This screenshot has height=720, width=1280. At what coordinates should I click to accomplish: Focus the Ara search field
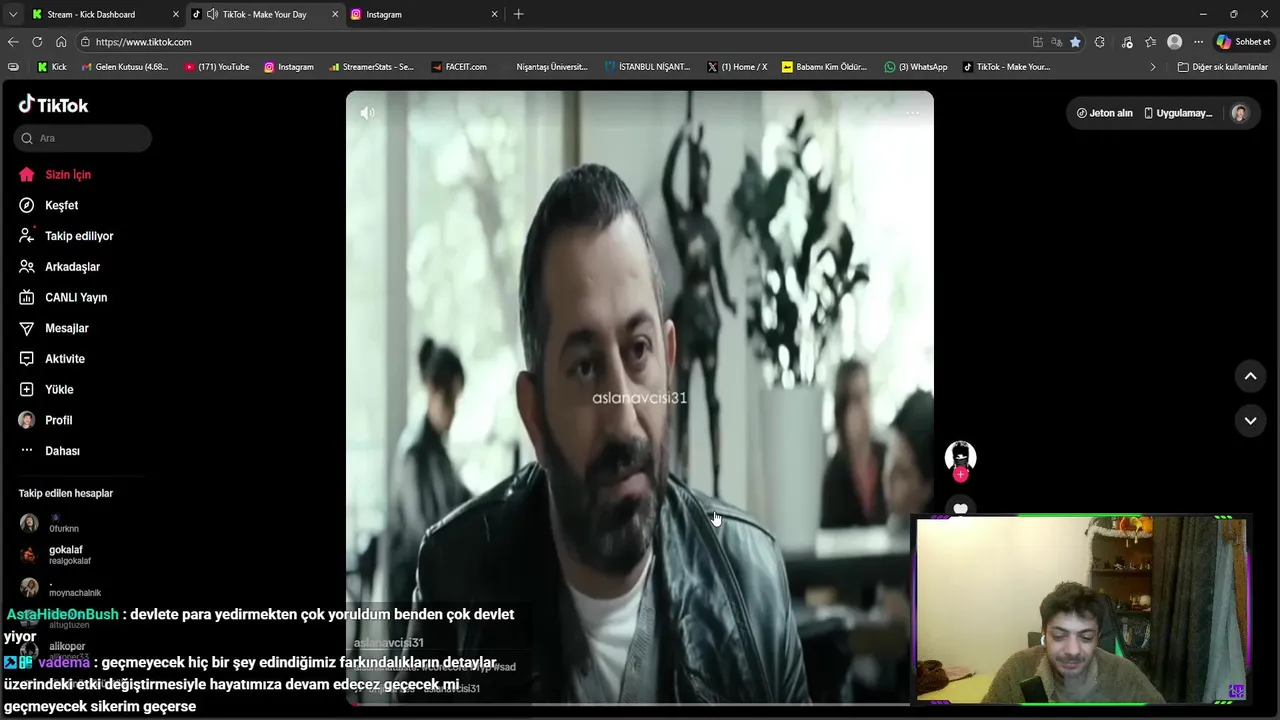pyautogui.click(x=83, y=138)
